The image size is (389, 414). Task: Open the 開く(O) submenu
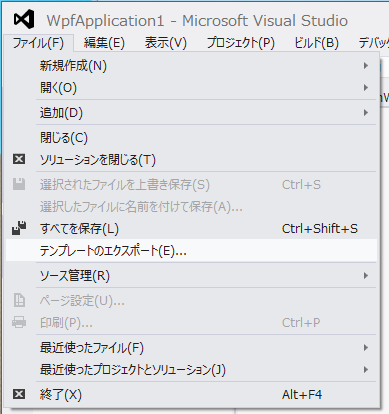click(191, 88)
